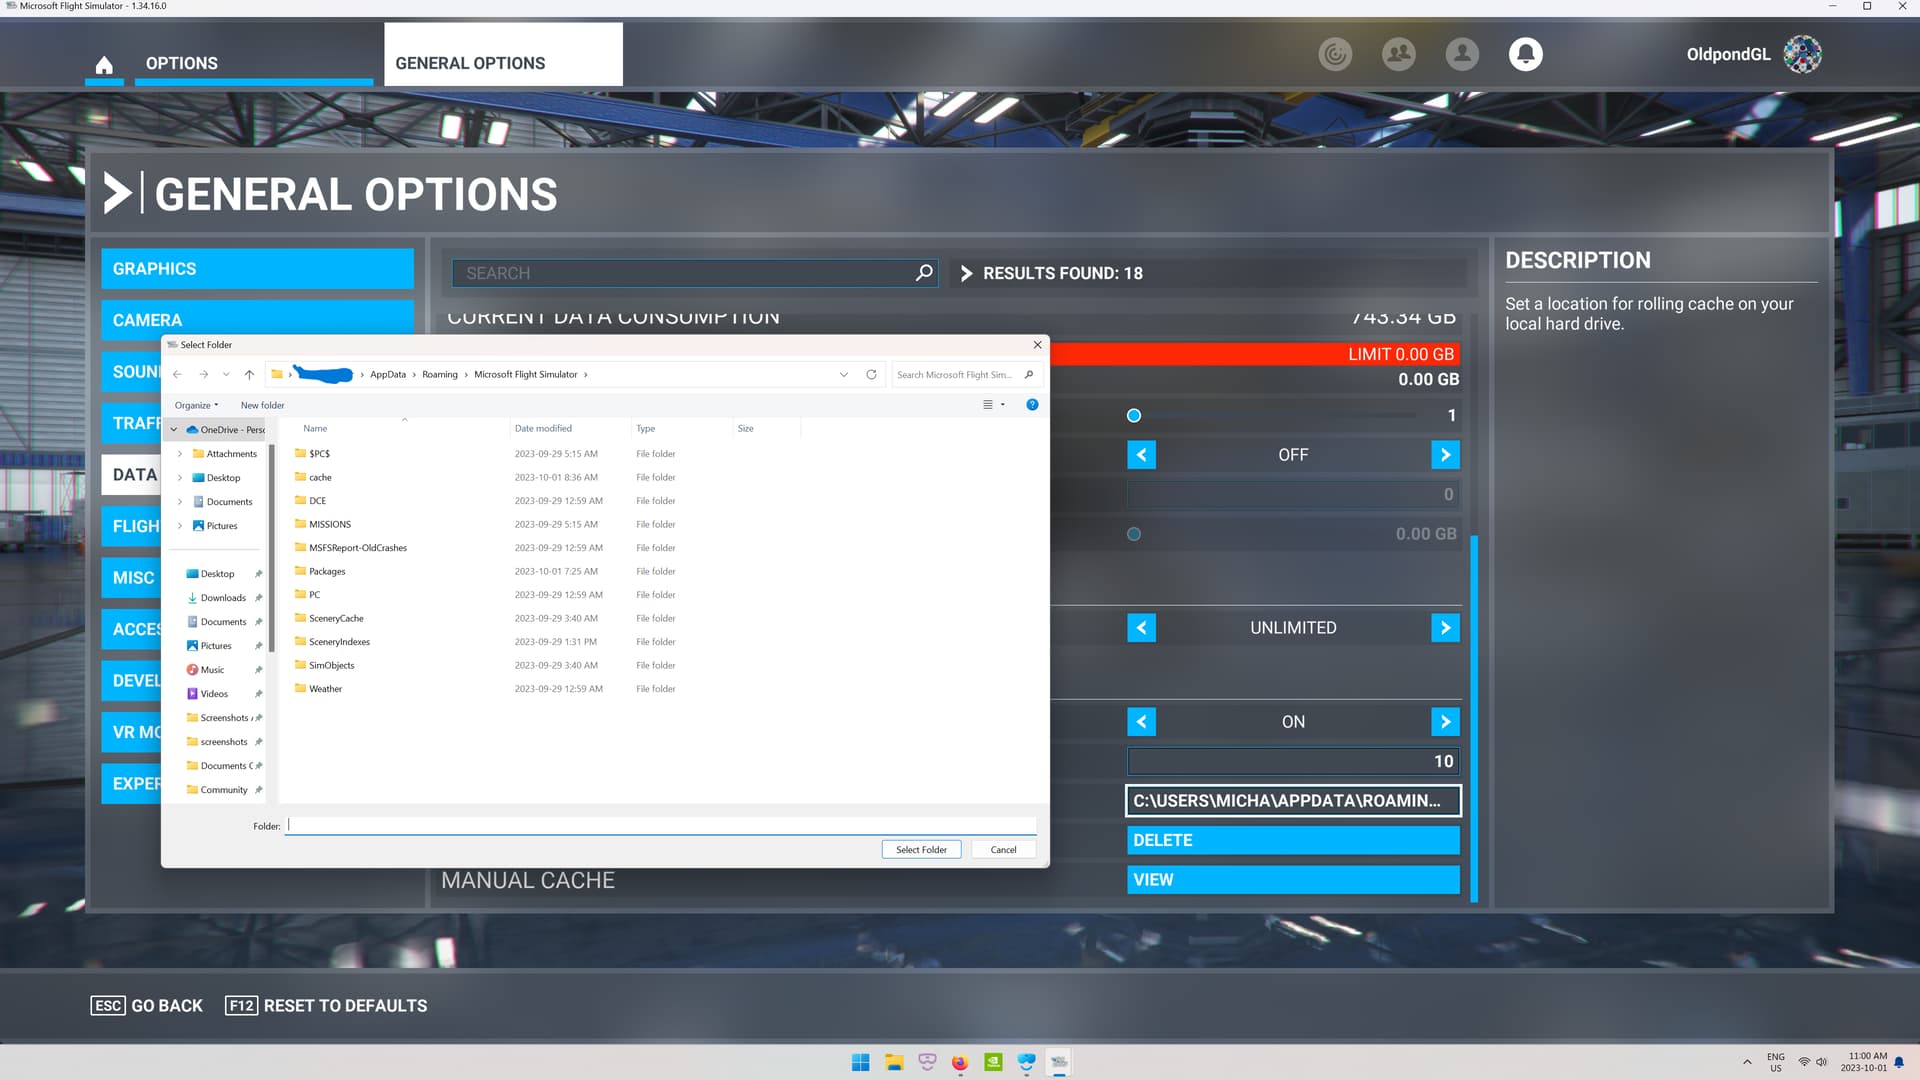This screenshot has height=1080, width=1920.
Task: Open the recent locations dropdown arrow
Action: [x=226, y=375]
